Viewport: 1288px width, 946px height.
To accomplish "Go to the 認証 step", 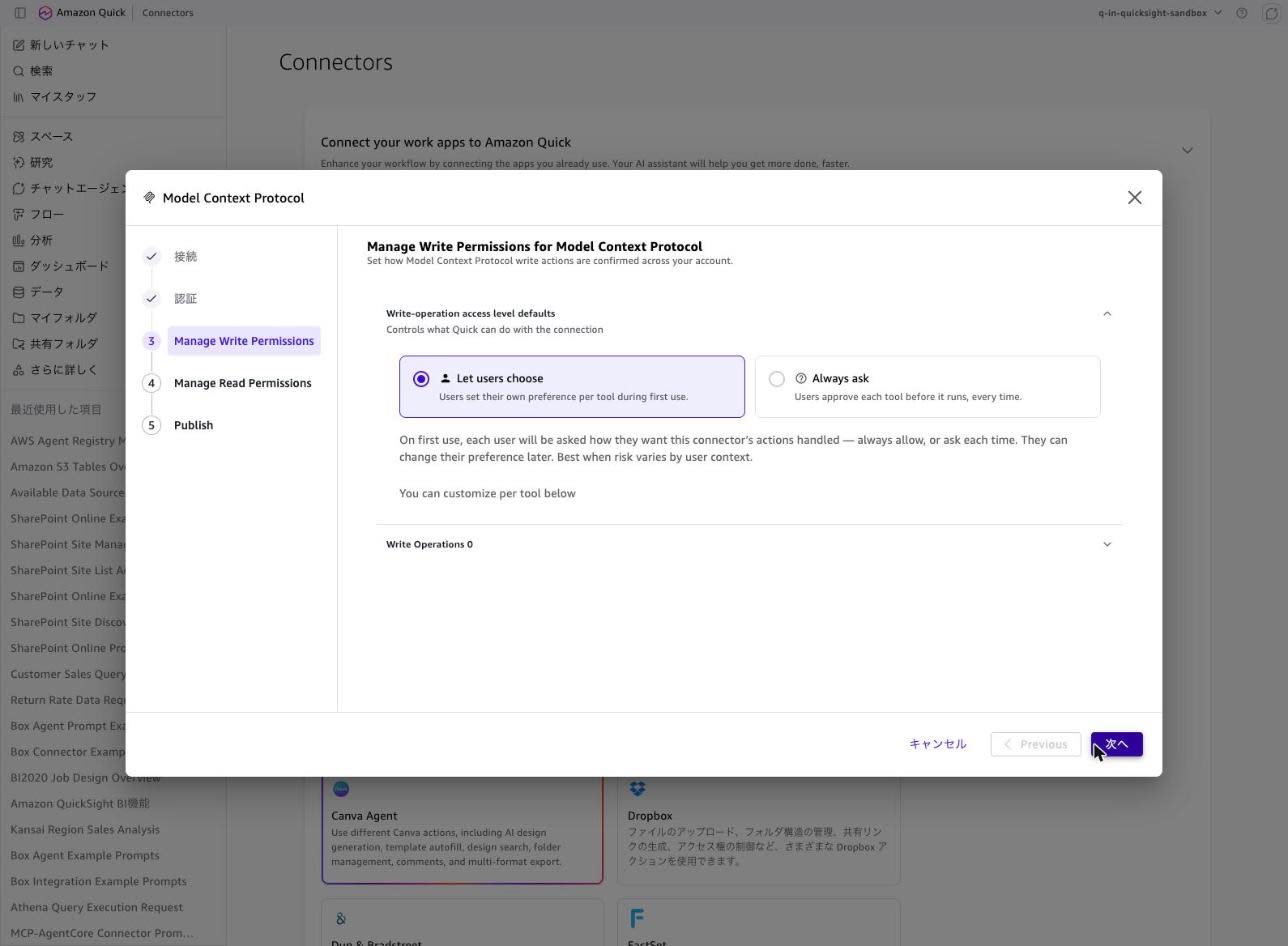I will [185, 299].
